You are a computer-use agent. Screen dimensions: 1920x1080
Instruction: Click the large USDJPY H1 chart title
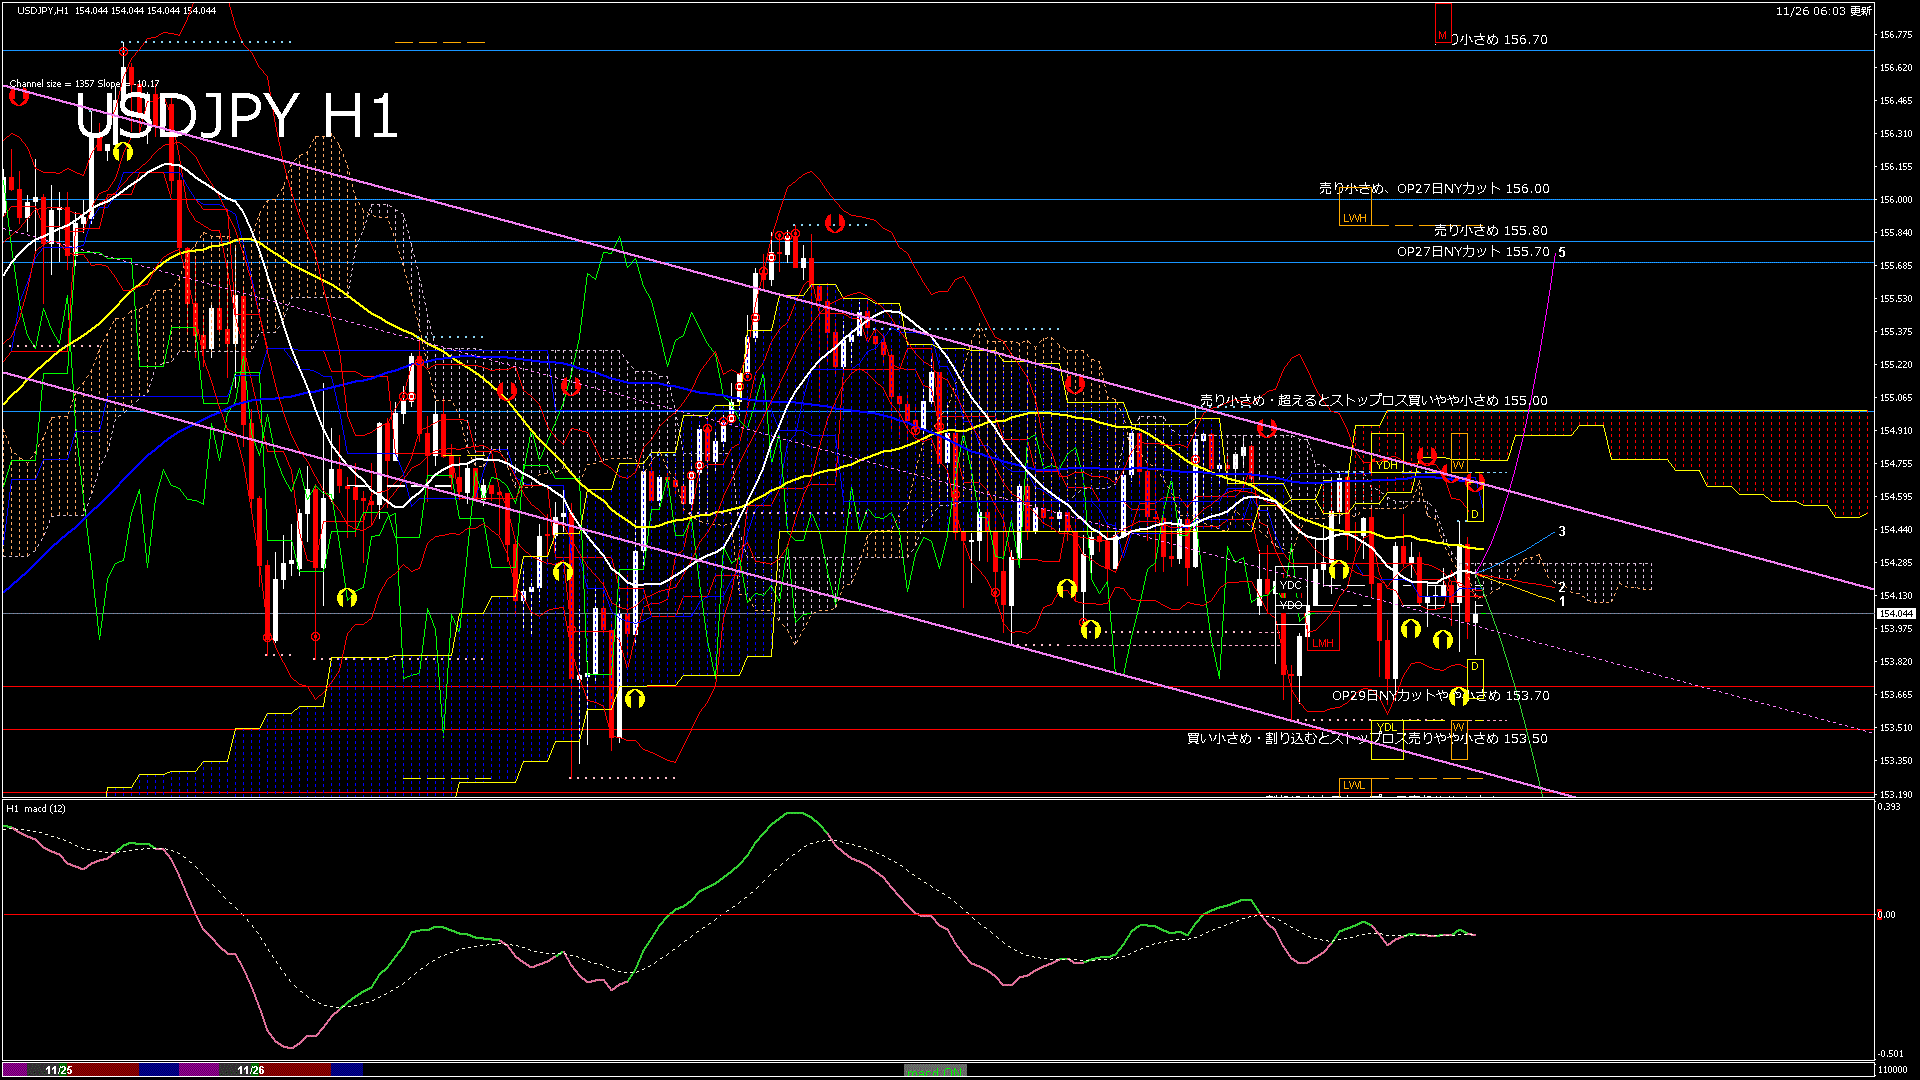click(x=237, y=117)
